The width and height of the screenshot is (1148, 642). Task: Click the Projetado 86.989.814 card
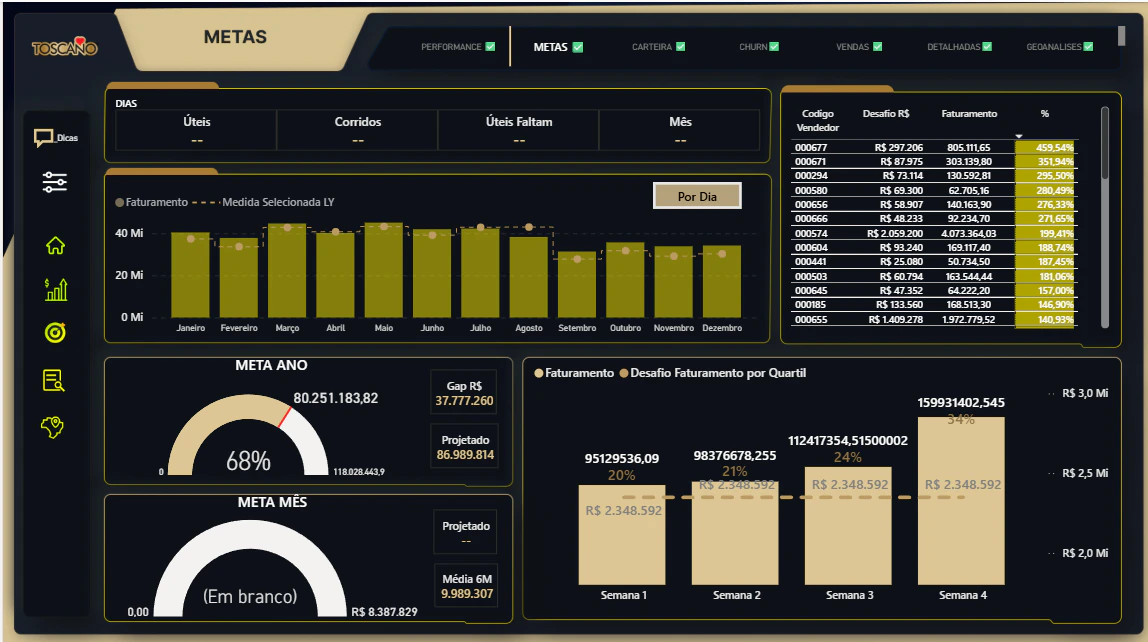(465, 447)
